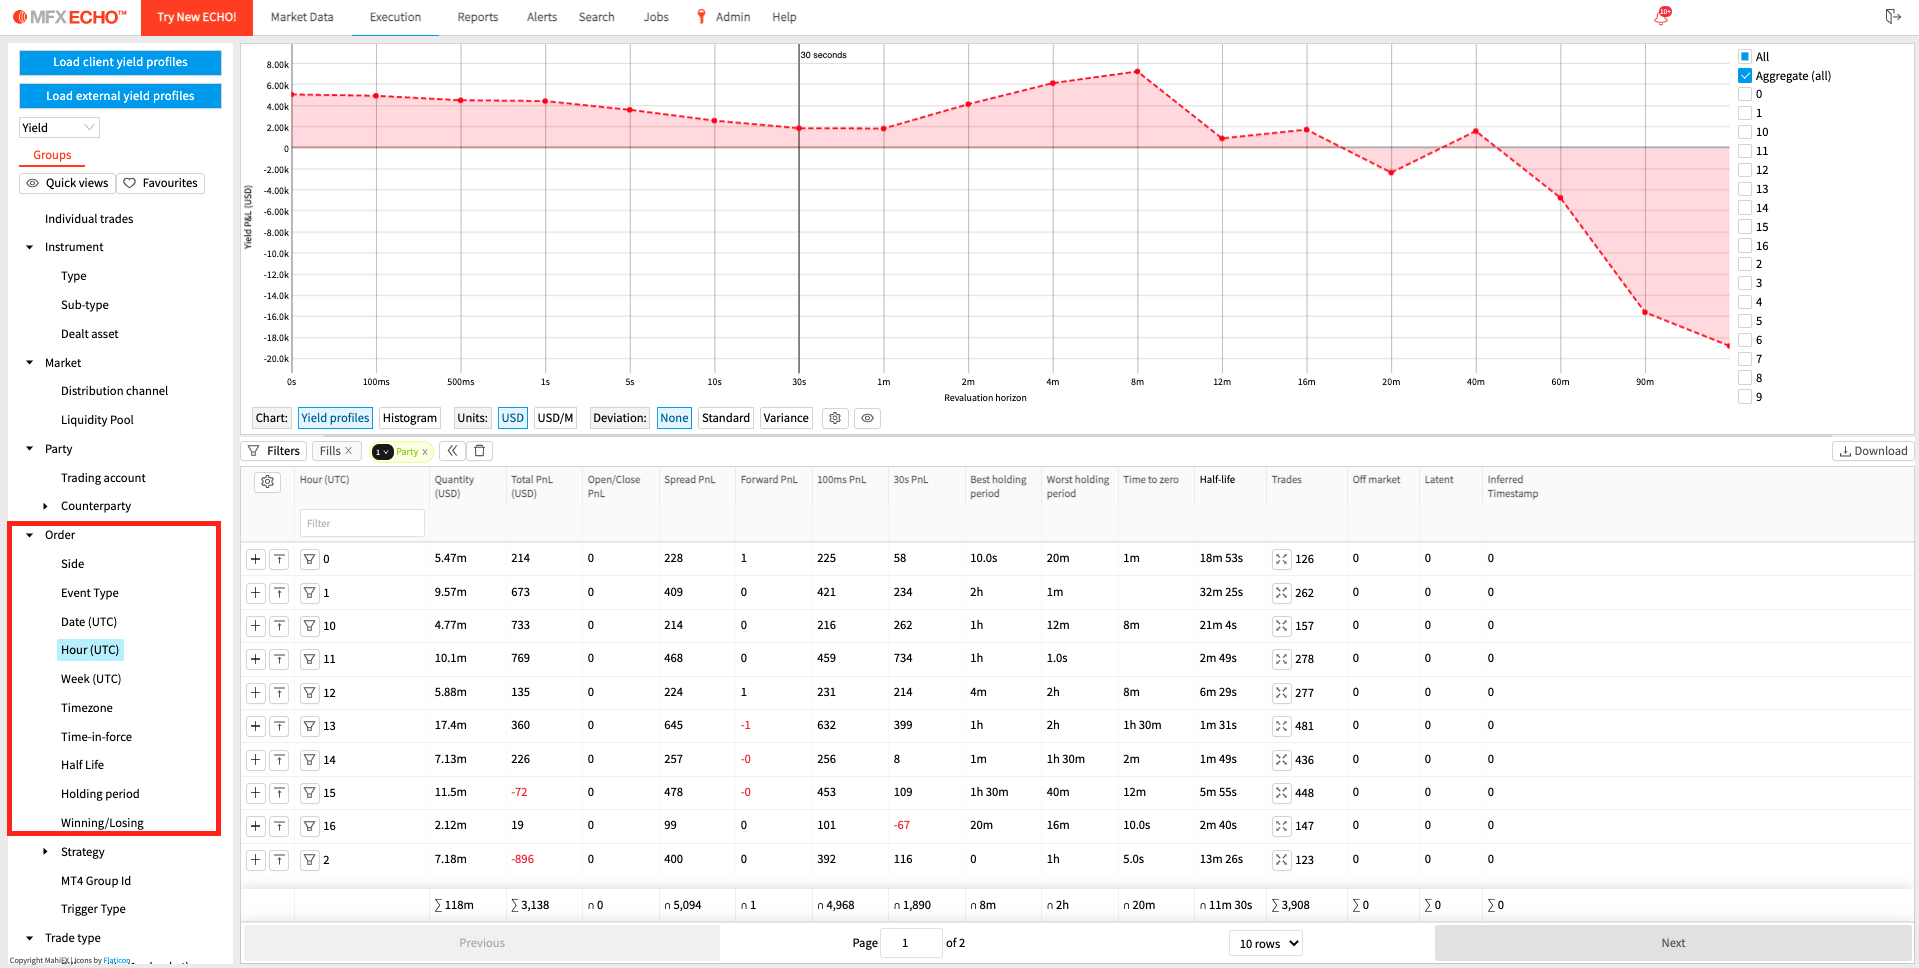Image resolution: width=1919 pixels, height=968 pixels.
Task: Enable series 16 checkbox
Action: click(x=1745, y=246)
